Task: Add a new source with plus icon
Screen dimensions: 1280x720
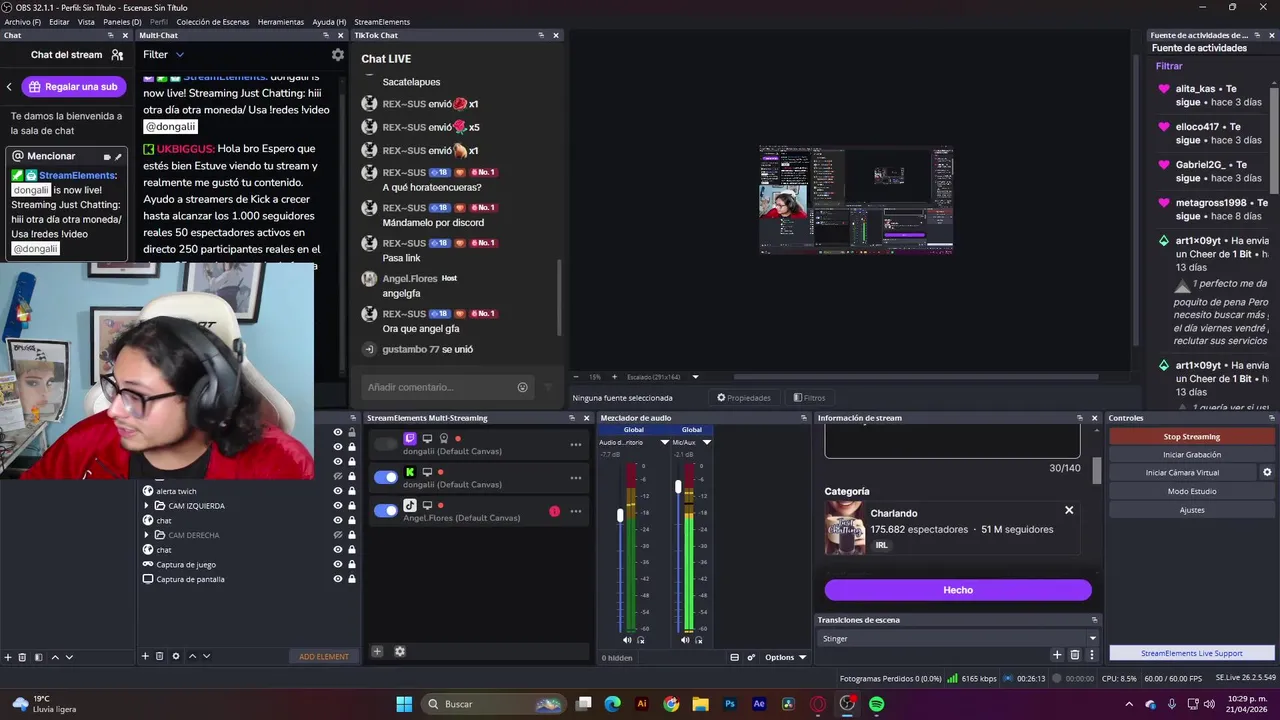Action: tap(145, 656)
